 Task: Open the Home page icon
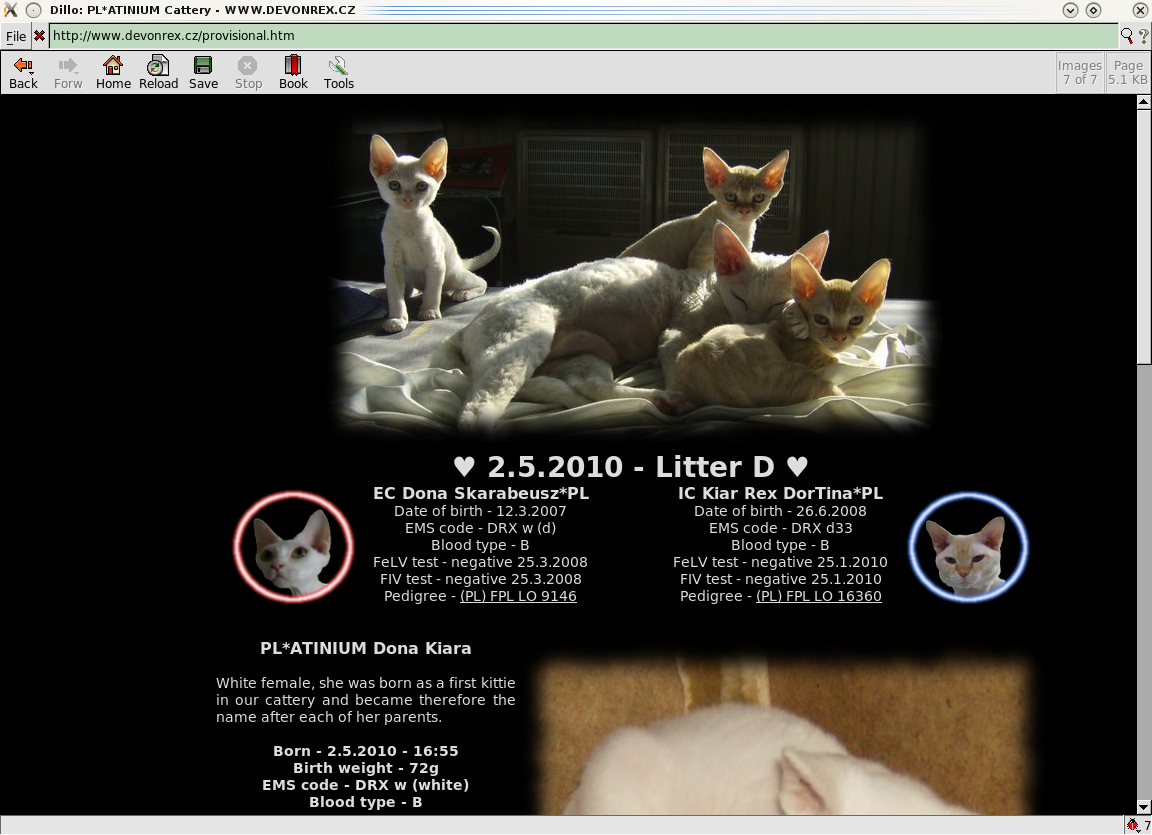coord(113,66)
